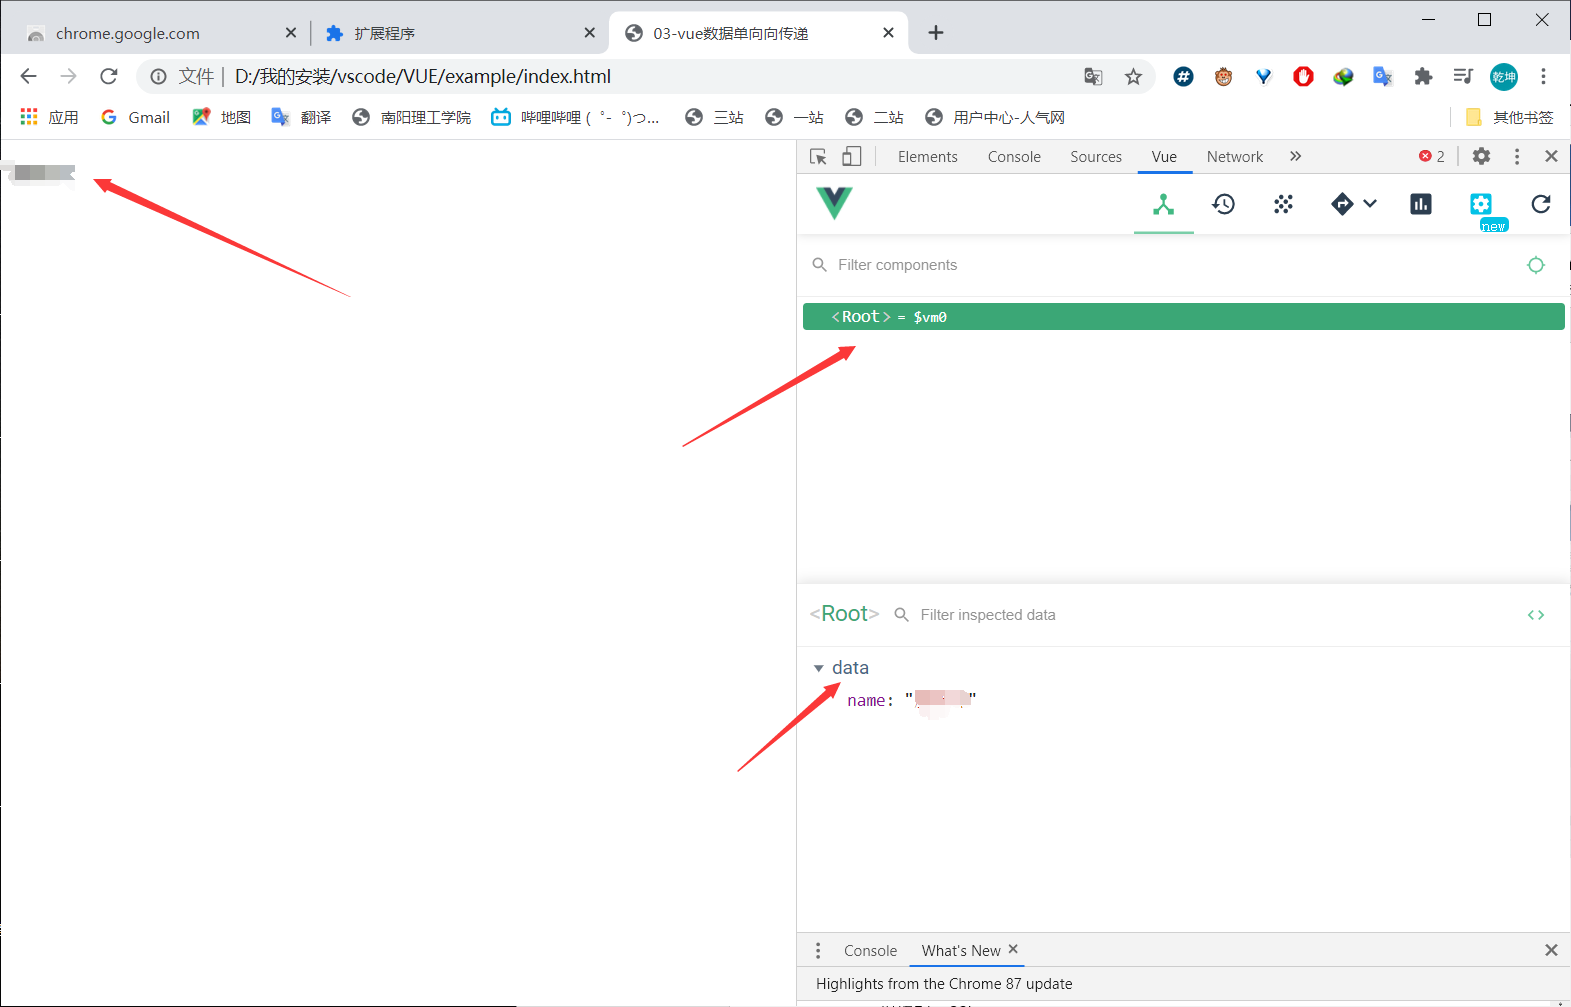
Task: Click the translate page icon in address bar
Action: (x=1093, y=77)
